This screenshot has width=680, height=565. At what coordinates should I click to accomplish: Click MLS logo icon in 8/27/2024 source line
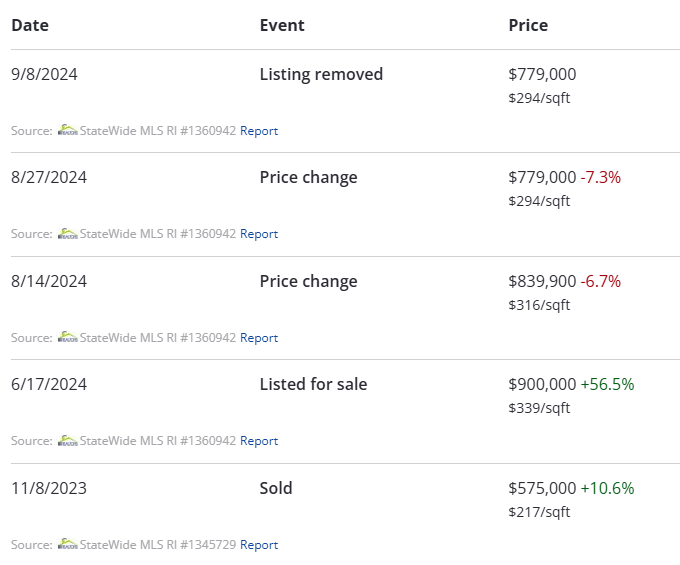(x=68, y=233)
